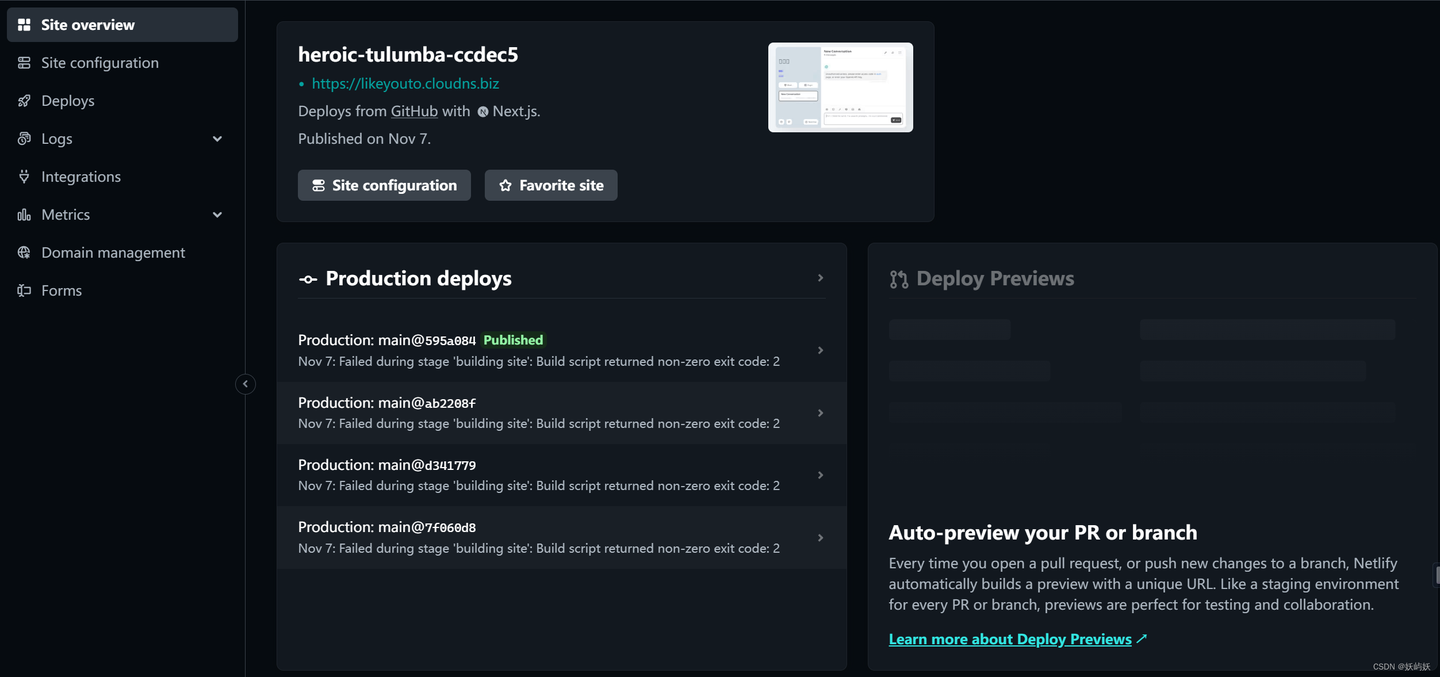This screenshot has height=677, width=1440.
Task: Click the Forms sidebar icon
Action: 24,291
